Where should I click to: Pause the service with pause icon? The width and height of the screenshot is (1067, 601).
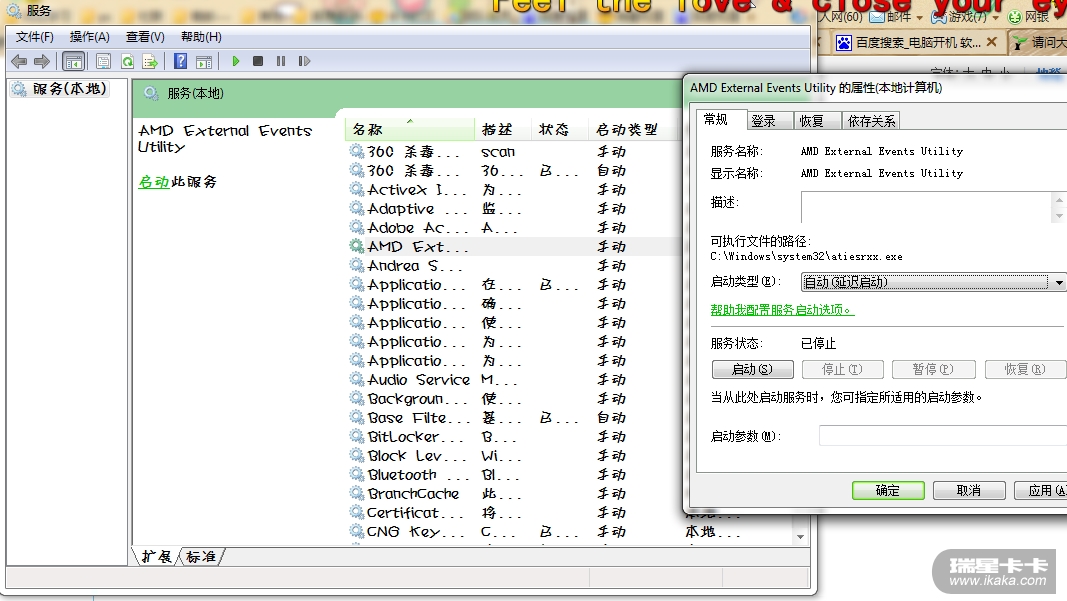coord(281,61)
